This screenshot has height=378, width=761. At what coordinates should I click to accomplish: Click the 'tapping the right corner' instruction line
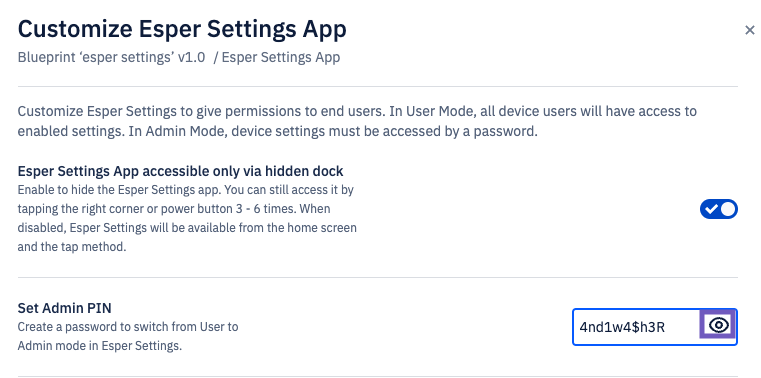tap(174, 209)
